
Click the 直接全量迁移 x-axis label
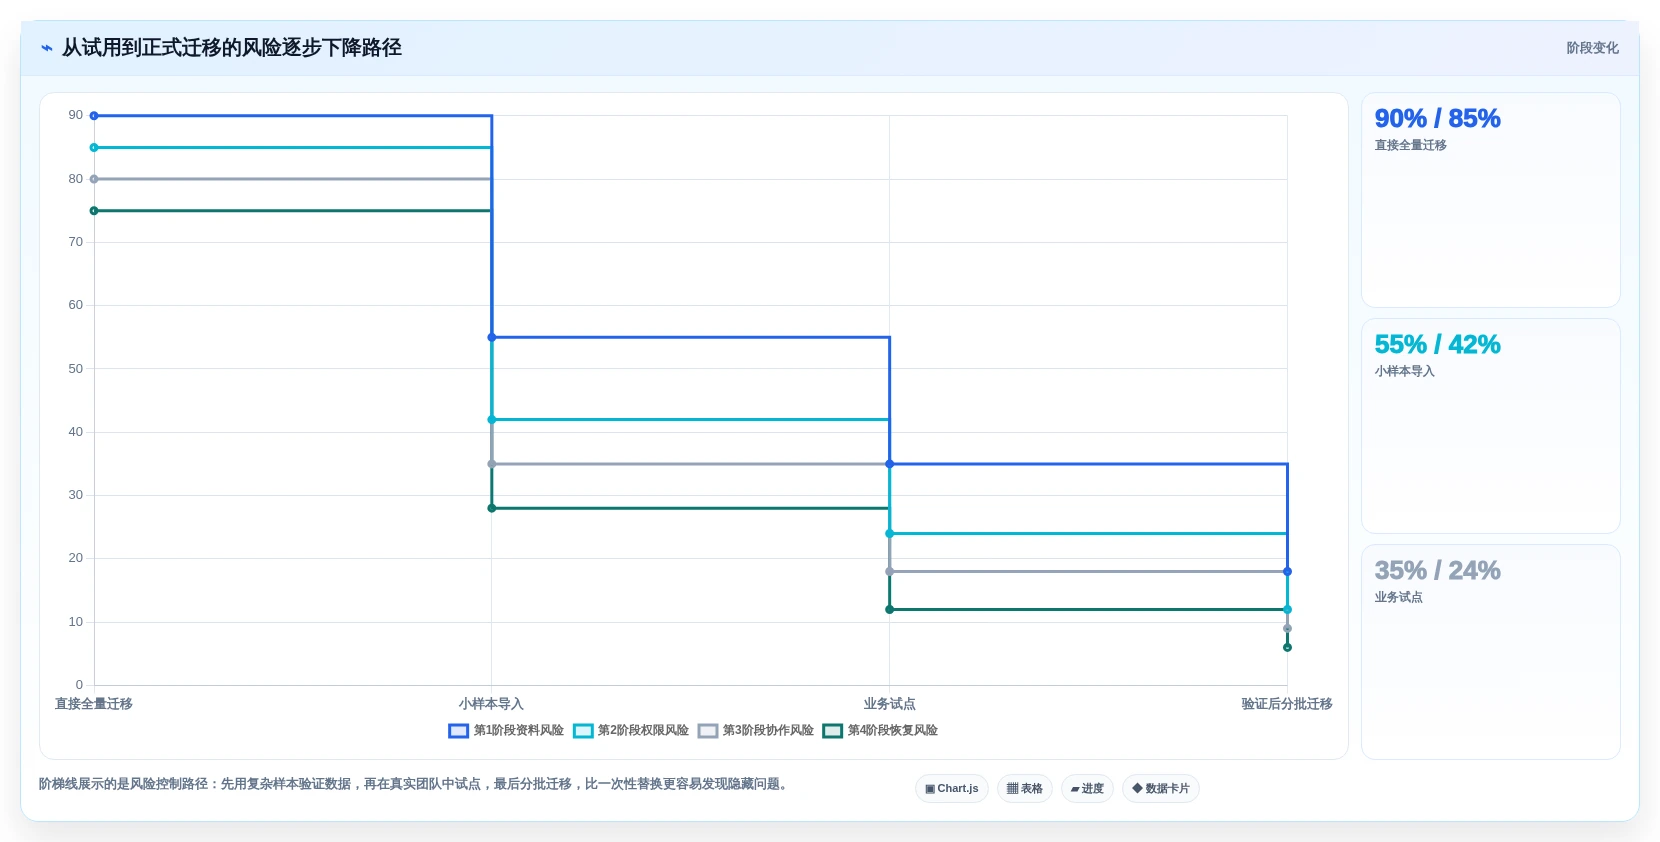[94, 704]
